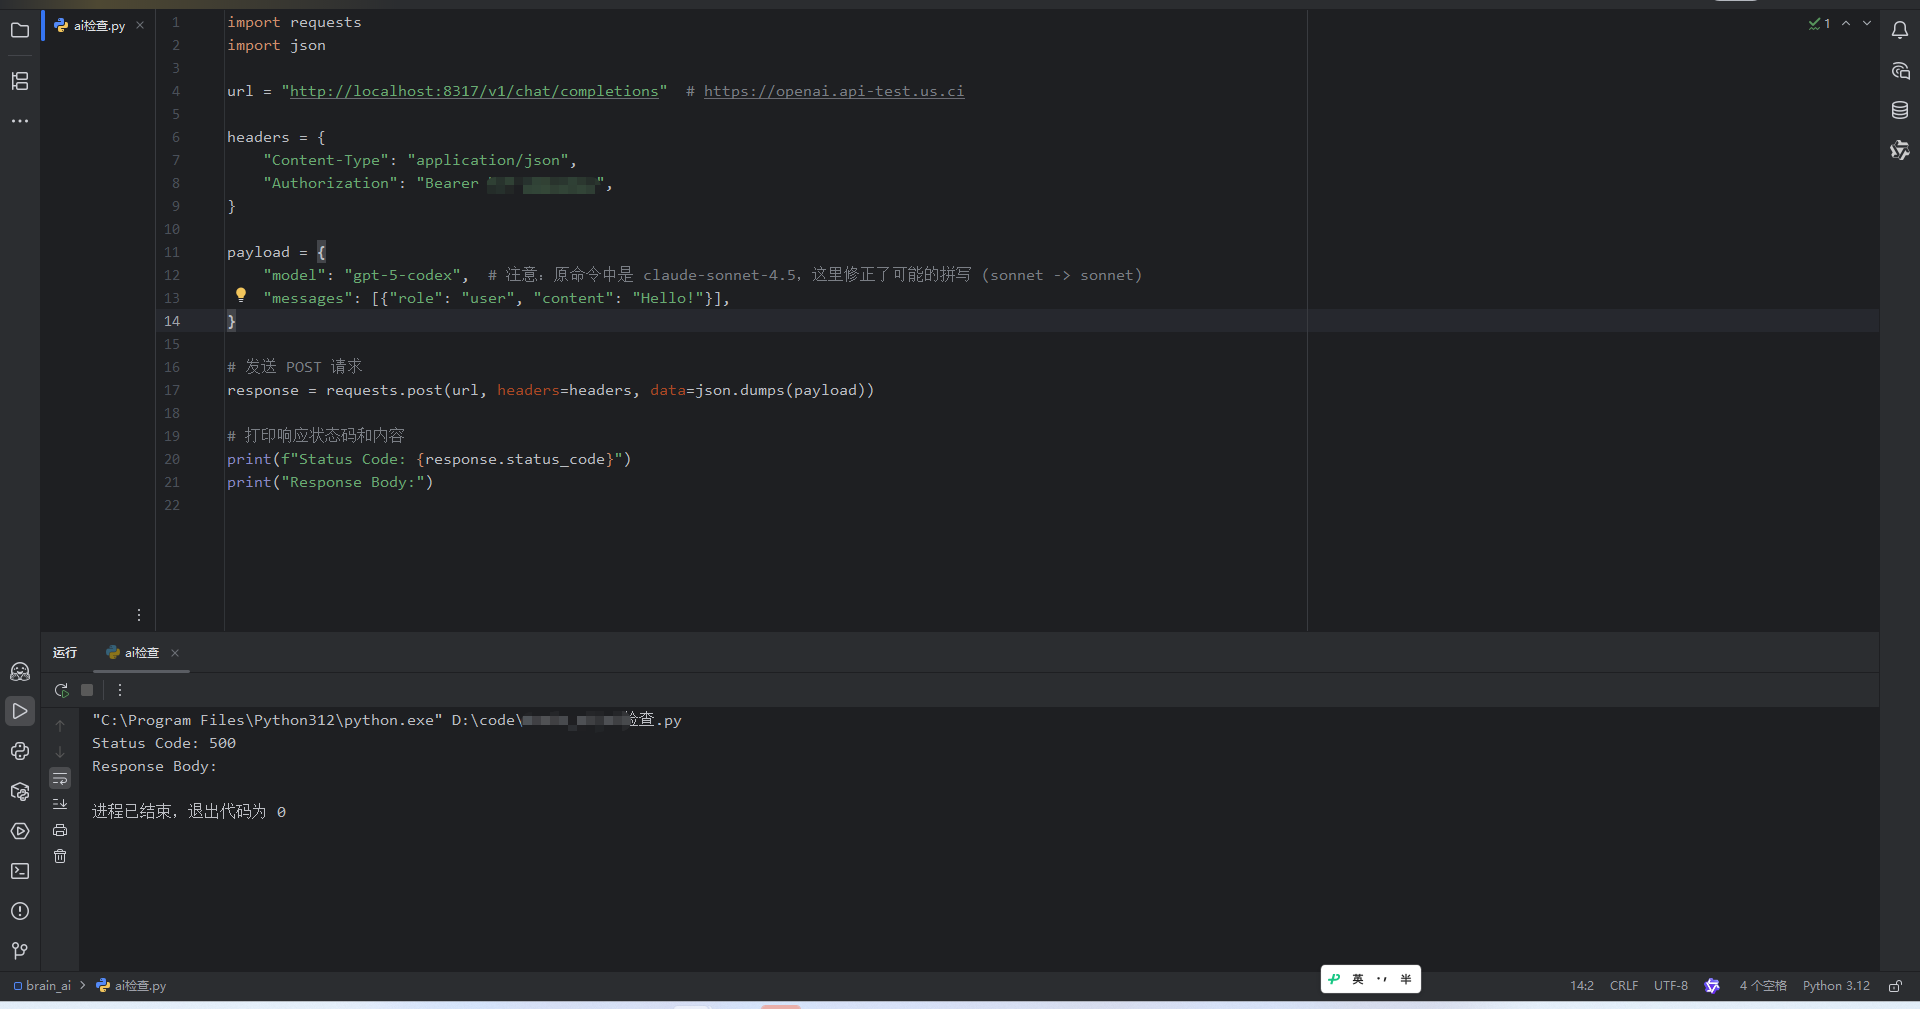Click the Rerun script icon
The width and height of the screenshot is (1920, 1009).
coord(61,690)
